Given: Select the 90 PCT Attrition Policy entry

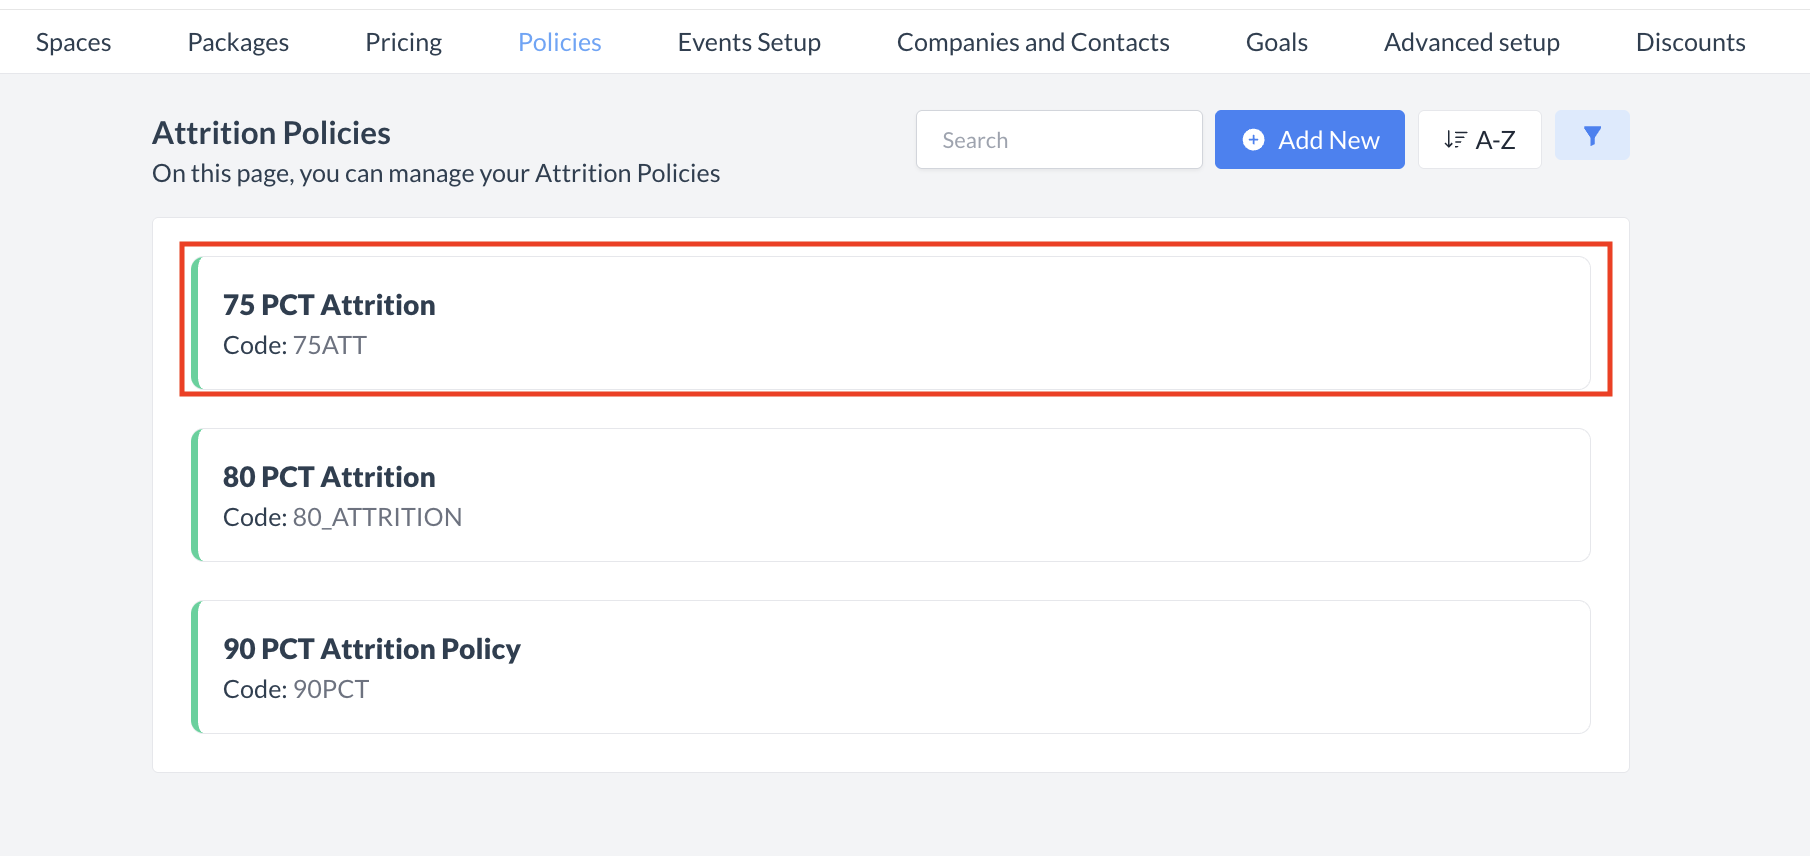Looking at the screenshot, I should coord(890,666).
